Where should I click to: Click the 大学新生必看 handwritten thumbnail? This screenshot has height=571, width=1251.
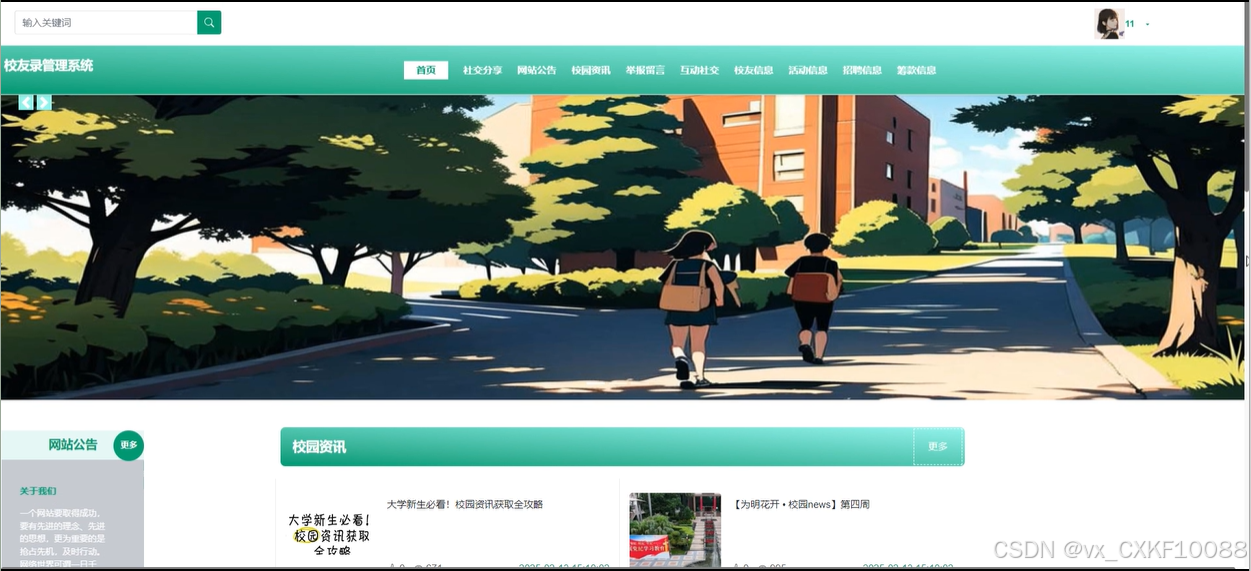[x=329, y=531]
